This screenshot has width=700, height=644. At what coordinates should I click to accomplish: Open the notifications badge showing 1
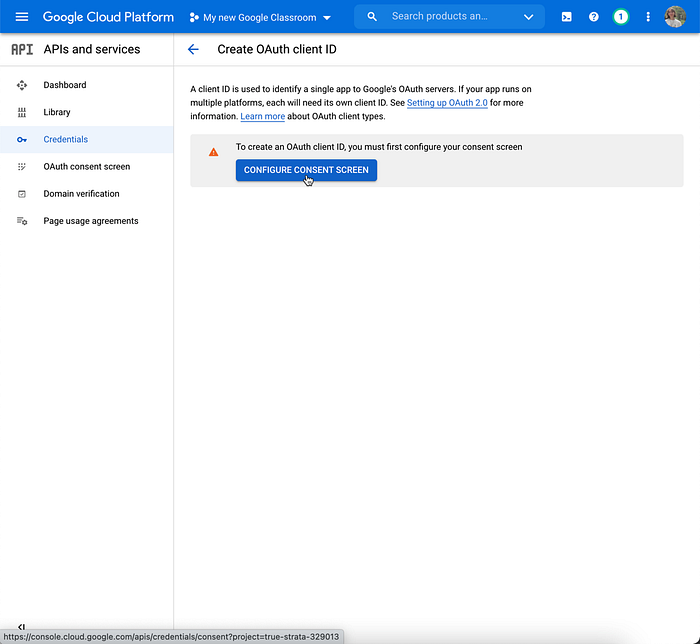point(621,17)
